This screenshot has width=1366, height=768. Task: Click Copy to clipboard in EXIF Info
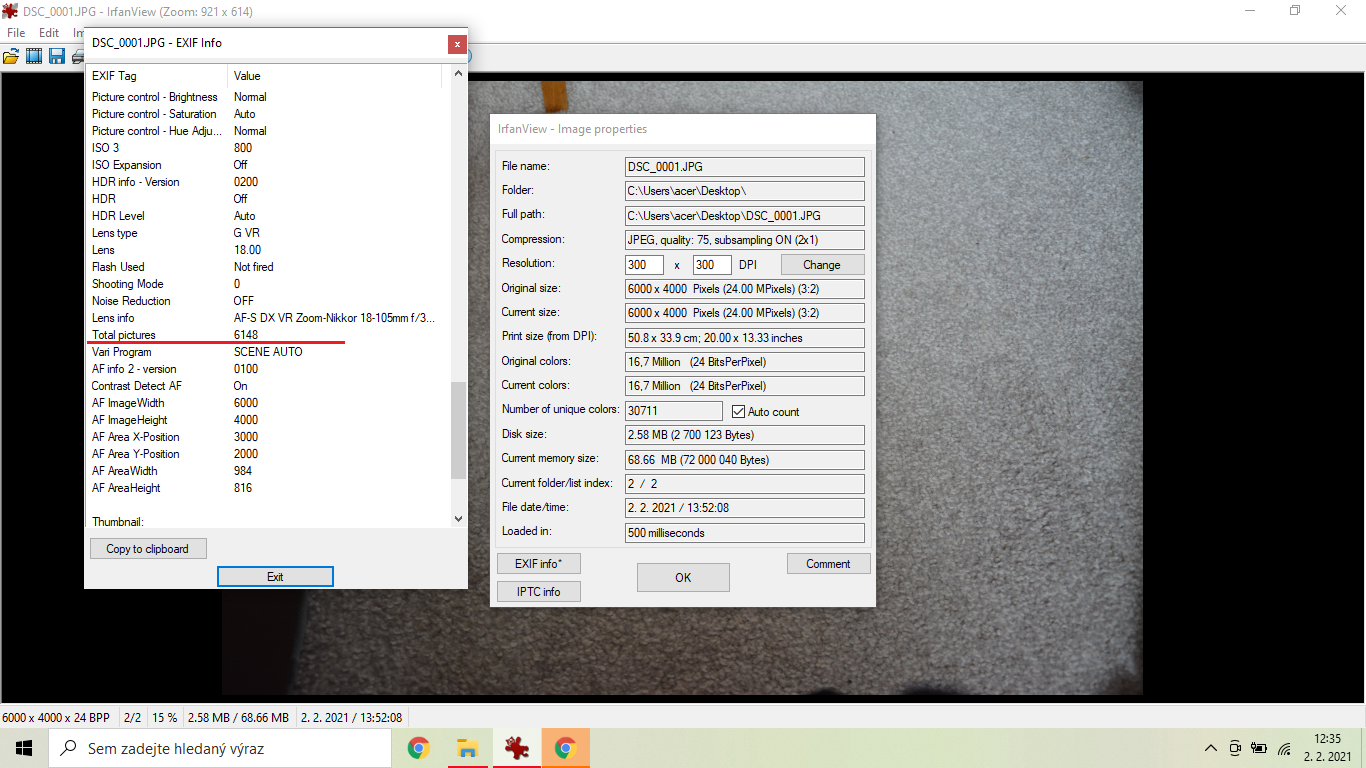click(x=148, y=549)
